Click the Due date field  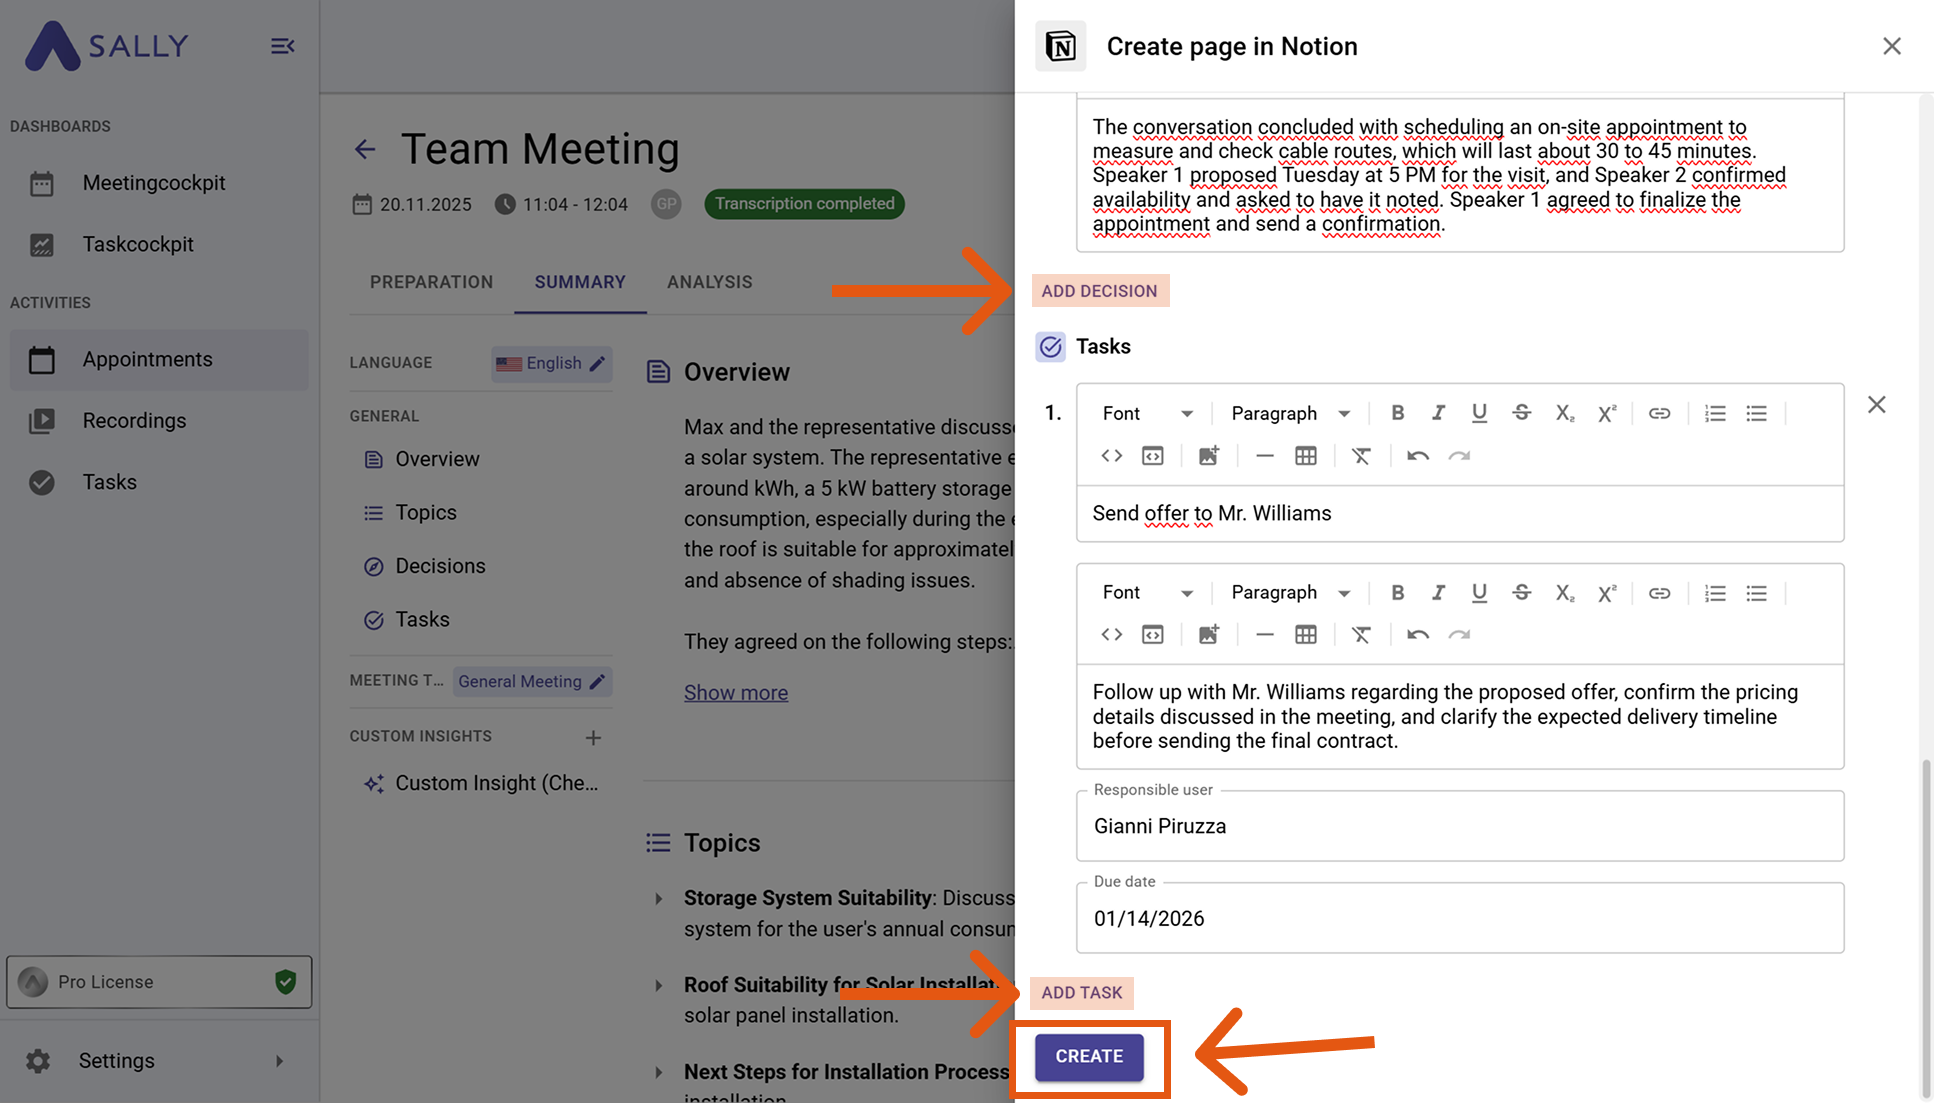1459,919
